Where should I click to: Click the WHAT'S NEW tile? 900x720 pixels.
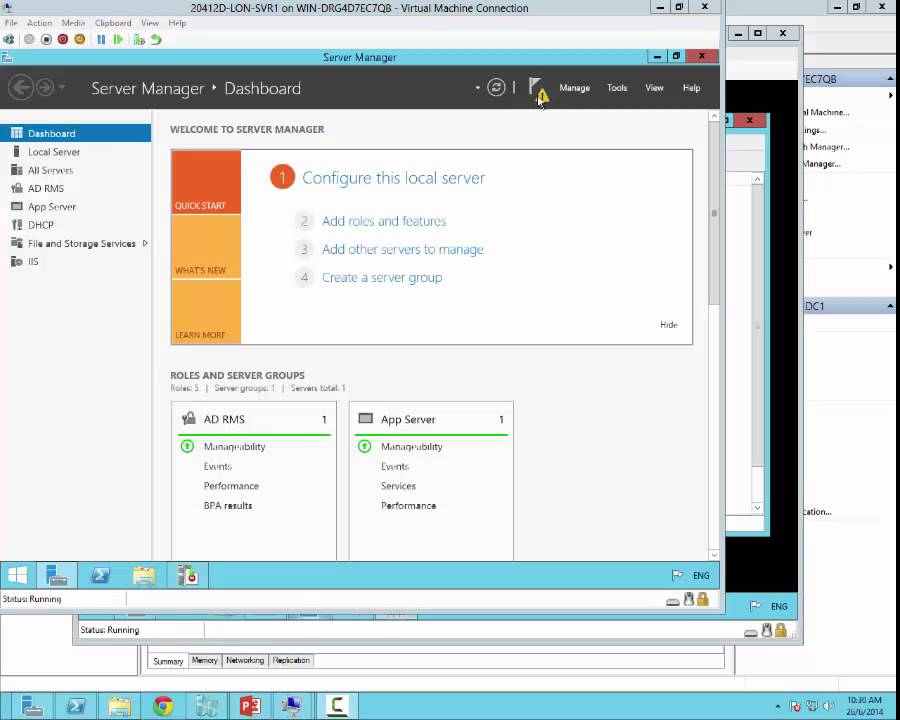coord(206,247)
